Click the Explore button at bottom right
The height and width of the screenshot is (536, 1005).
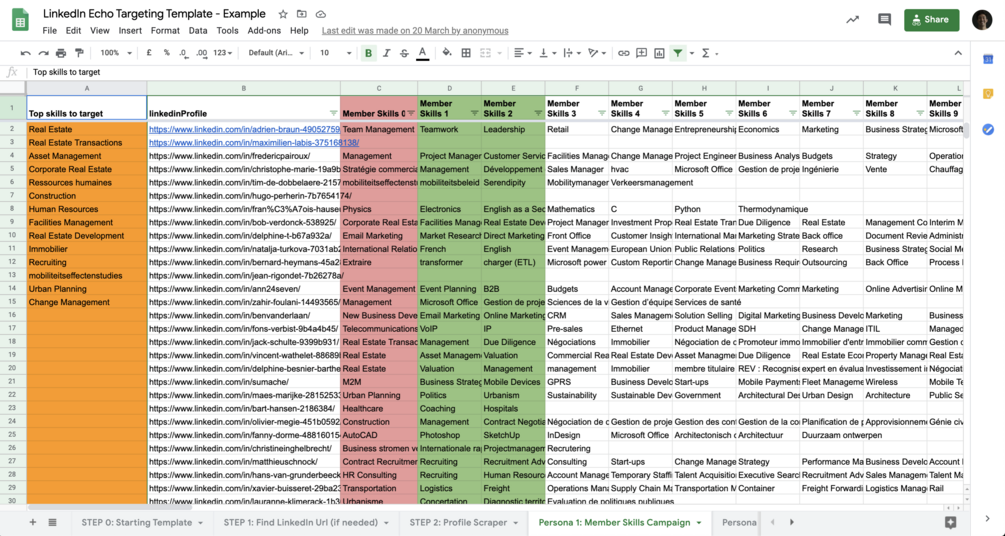(951, 523)
